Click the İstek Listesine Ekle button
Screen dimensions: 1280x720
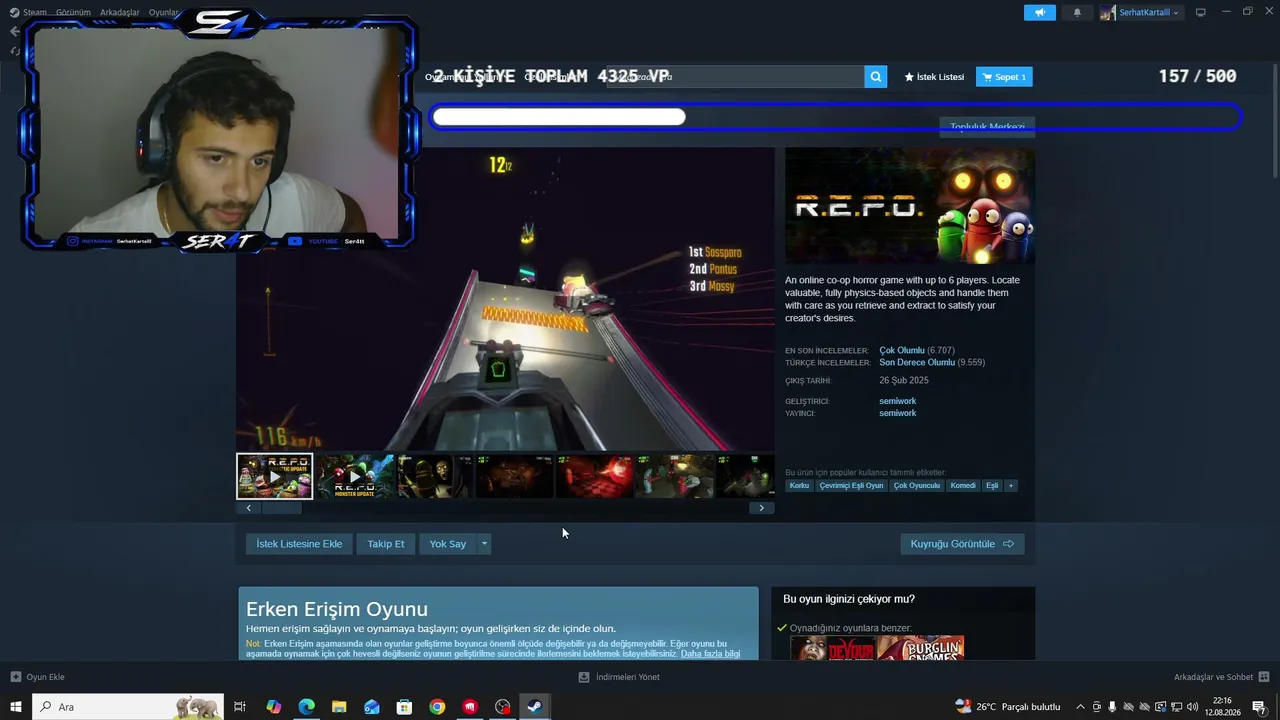click(x=299, y=544)
